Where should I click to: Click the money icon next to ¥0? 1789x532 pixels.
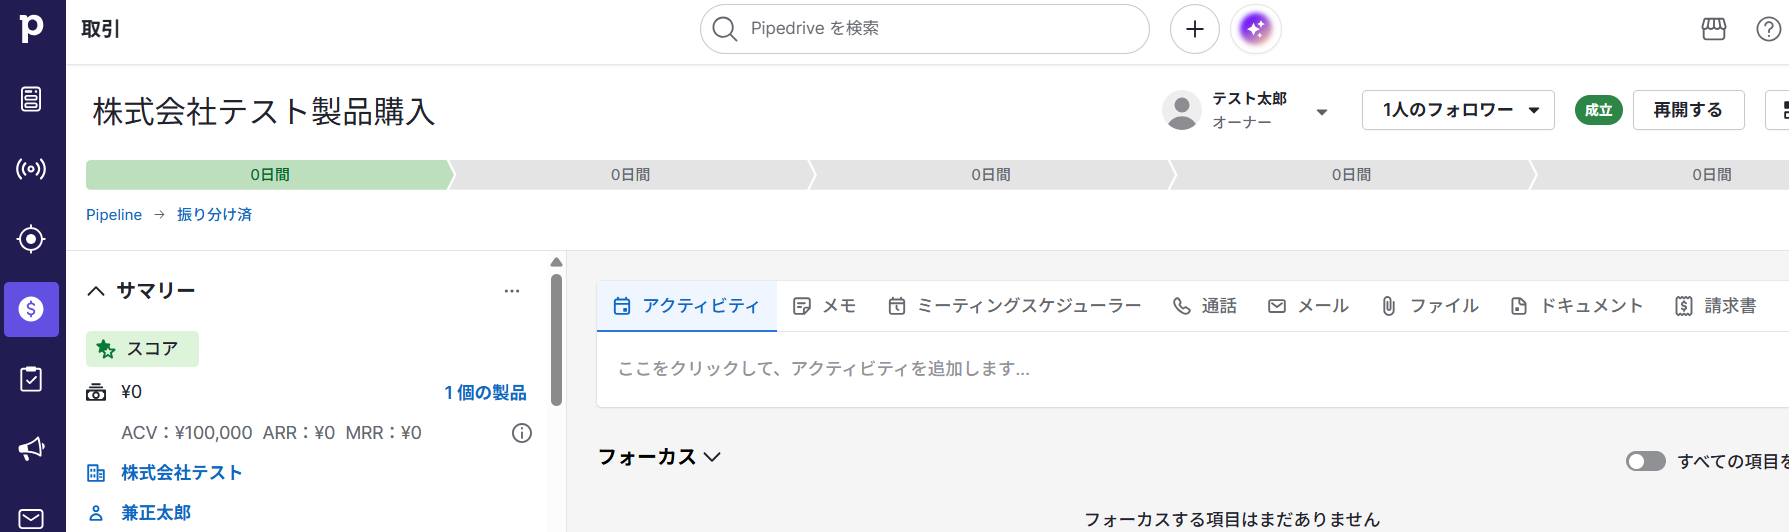pos(96,392)
